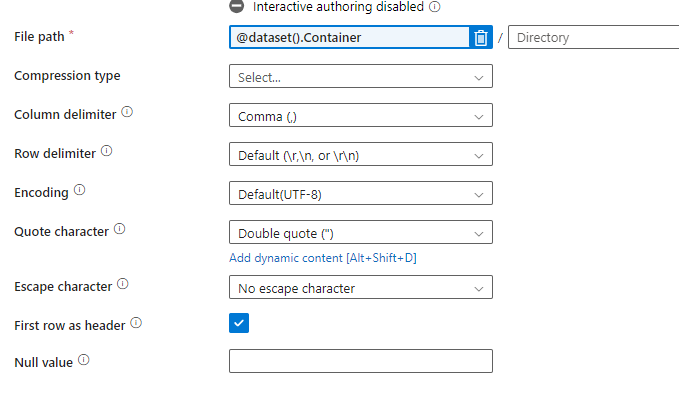679x405 pixels.
Task: Click the Null value info icon
Action: [84, 360]
